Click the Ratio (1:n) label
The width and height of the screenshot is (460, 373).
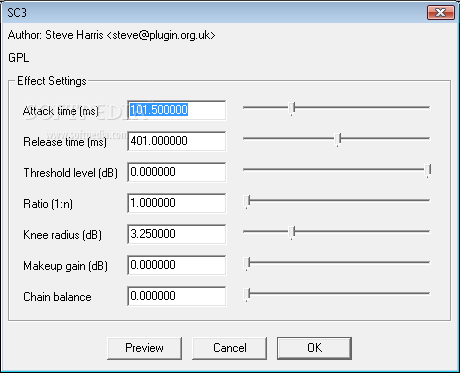[x=48, y=204]
